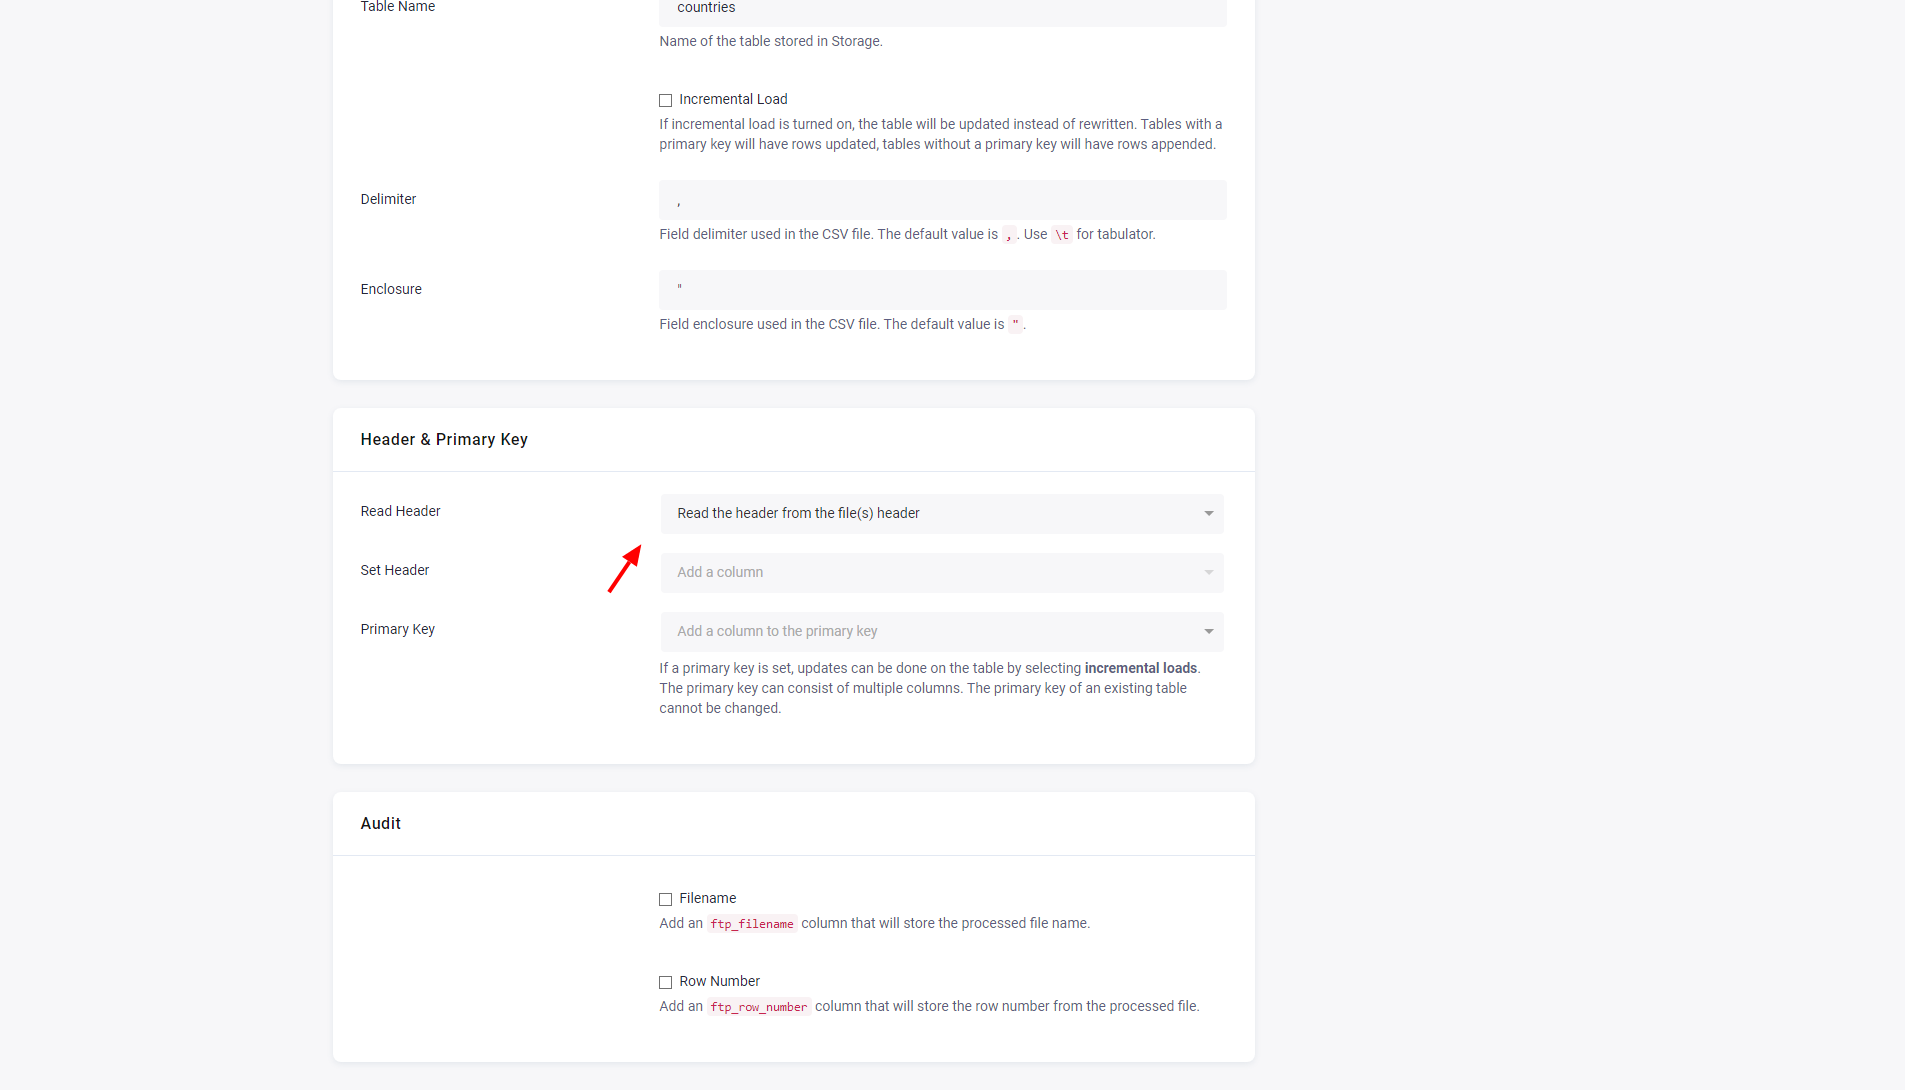Click the Set Header label
This screenshot has width=1920, height=1090.
pyautogui.click(x=395, y=571)
